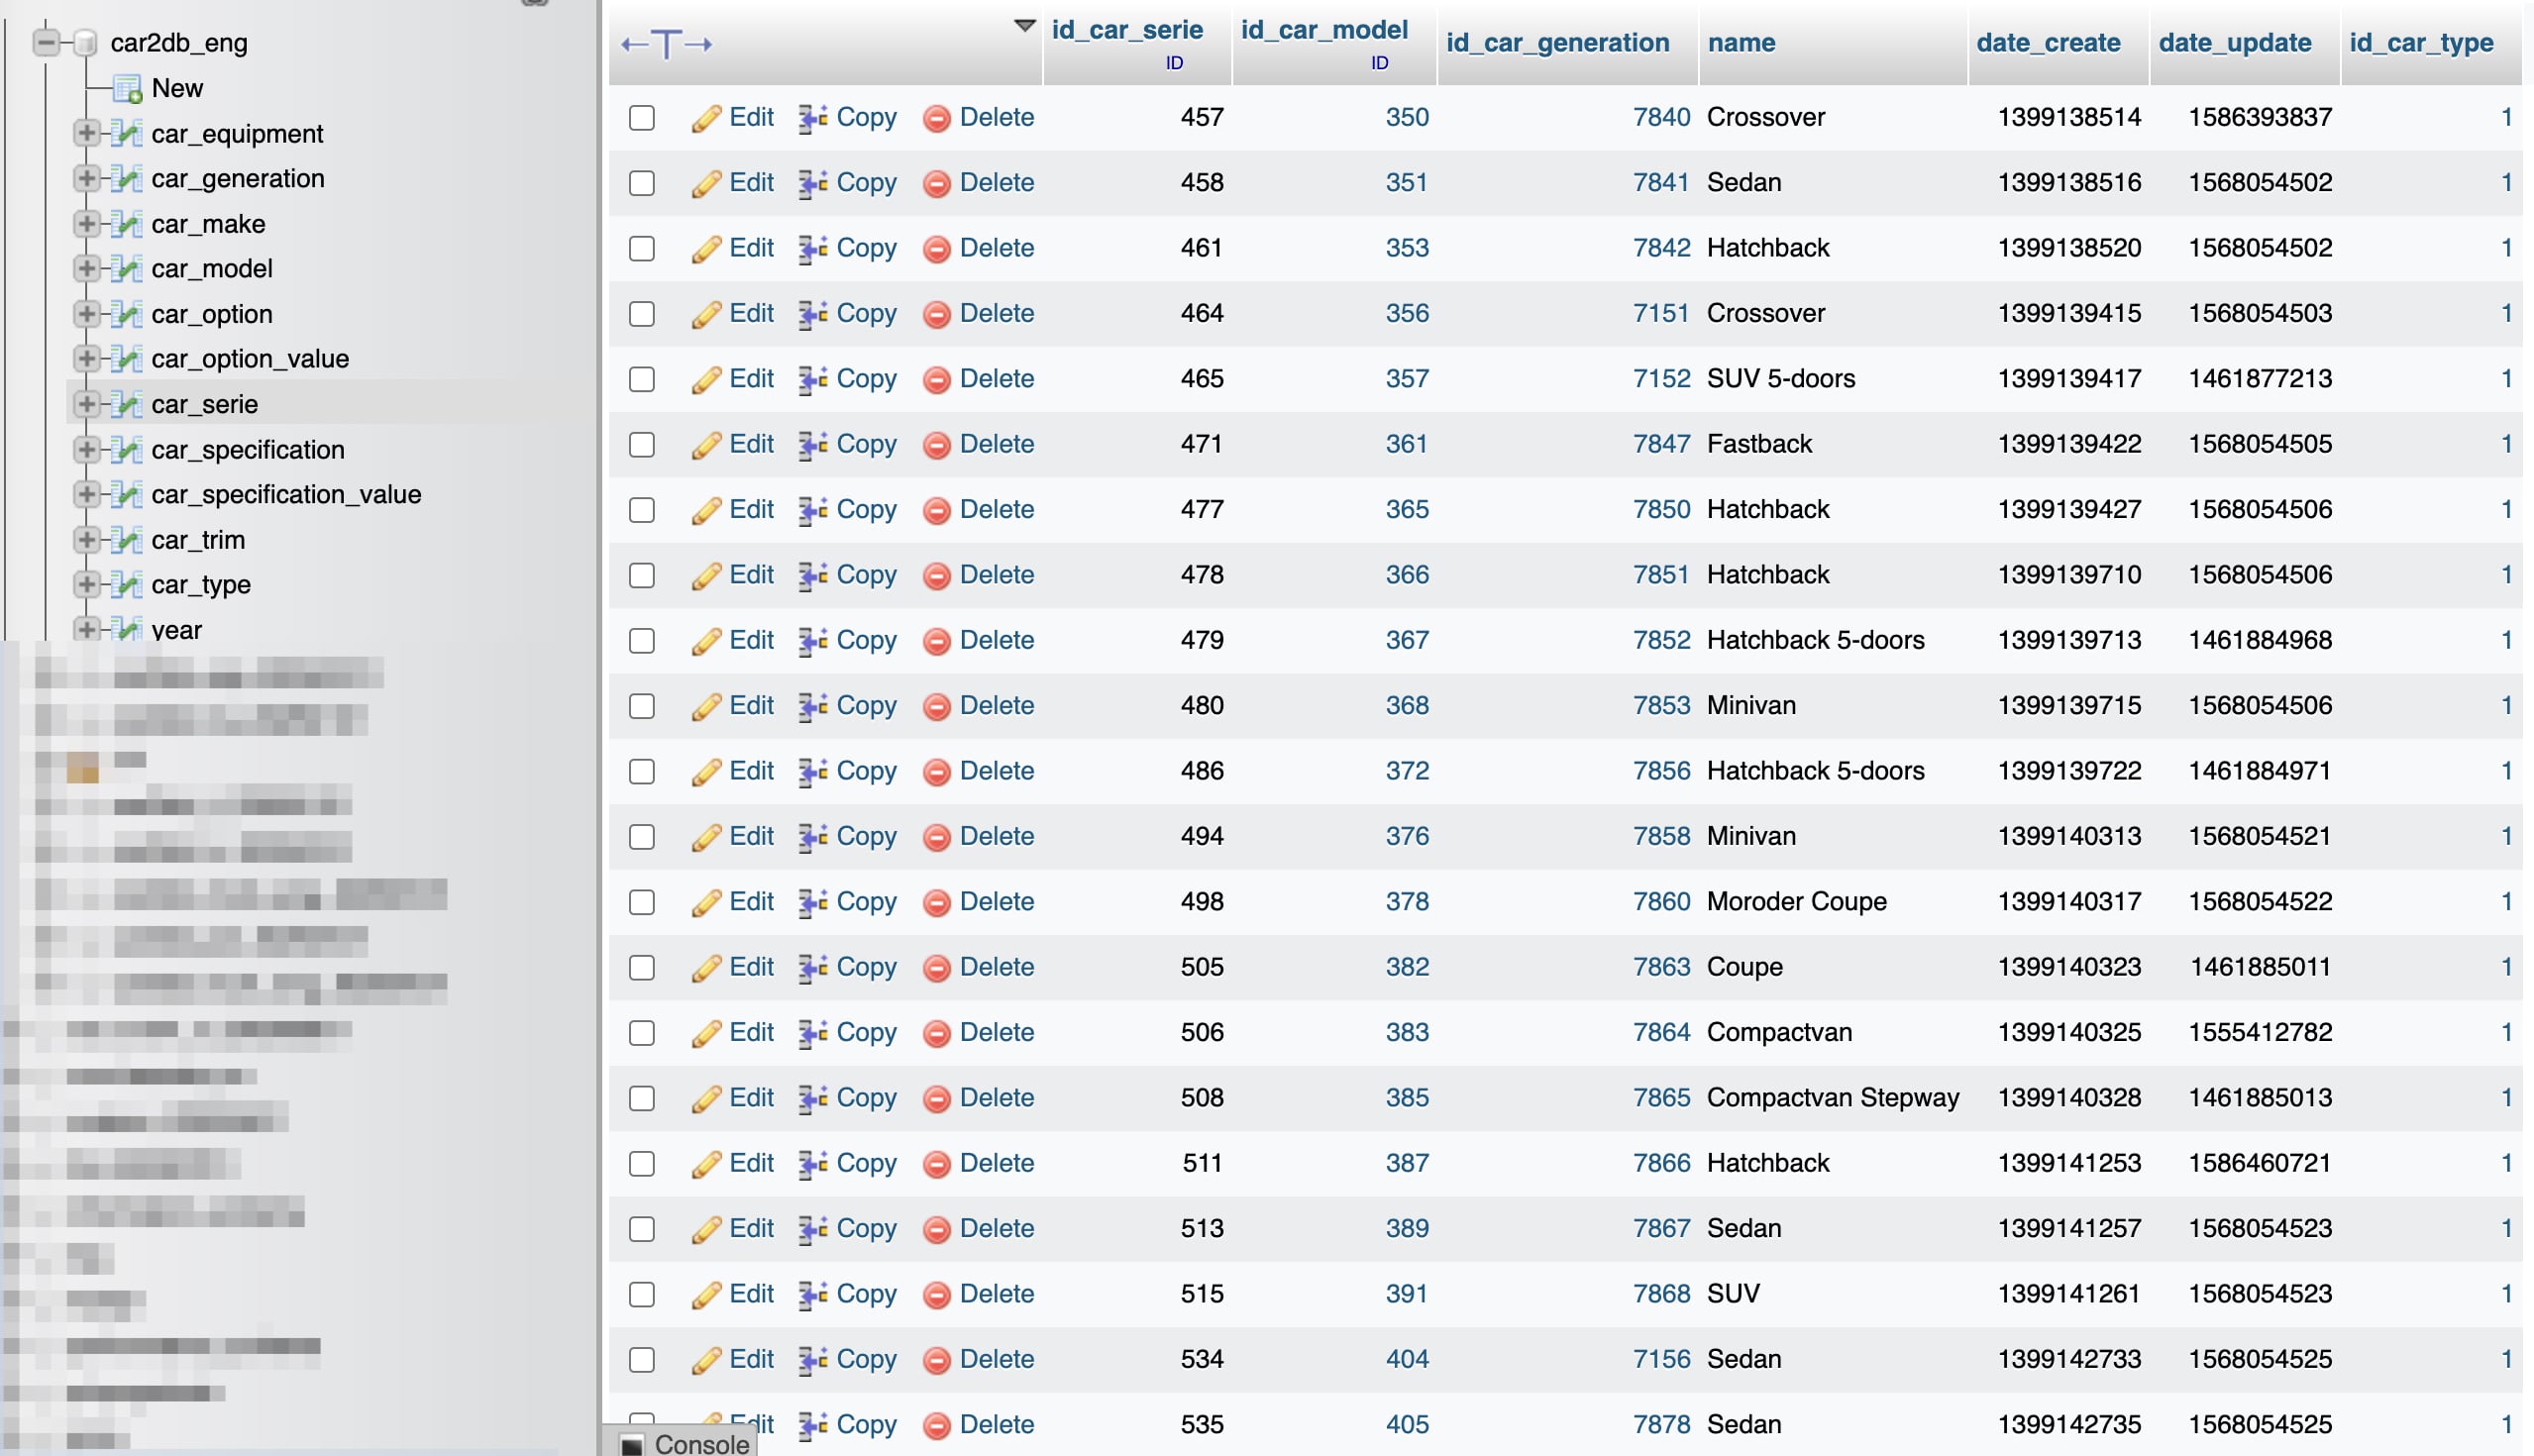Click the red Delete icon in row 461
Image resolution: width=2534 pixels, height=1456 pixels.
pyautogui.click(x=936, y=249)
